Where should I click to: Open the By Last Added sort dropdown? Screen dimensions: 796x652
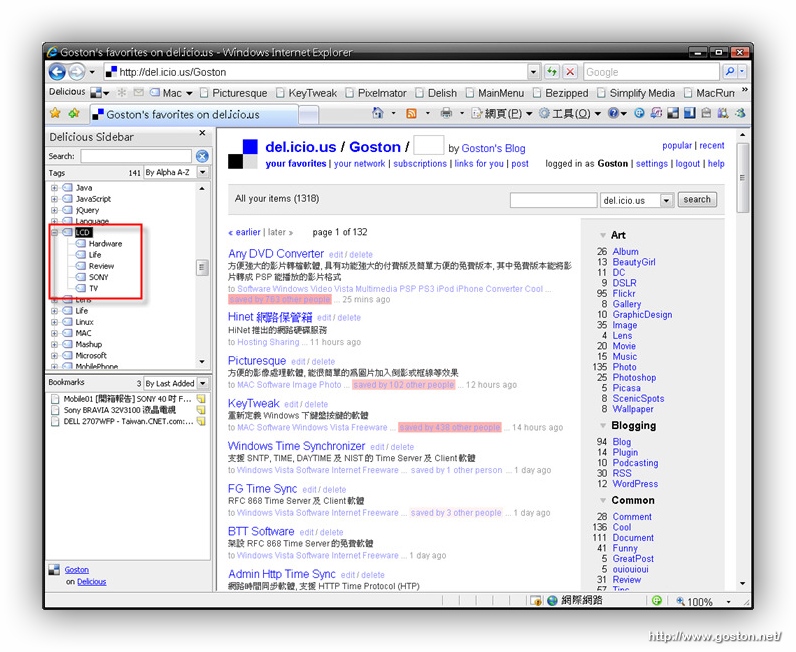(x=203, y=383)
